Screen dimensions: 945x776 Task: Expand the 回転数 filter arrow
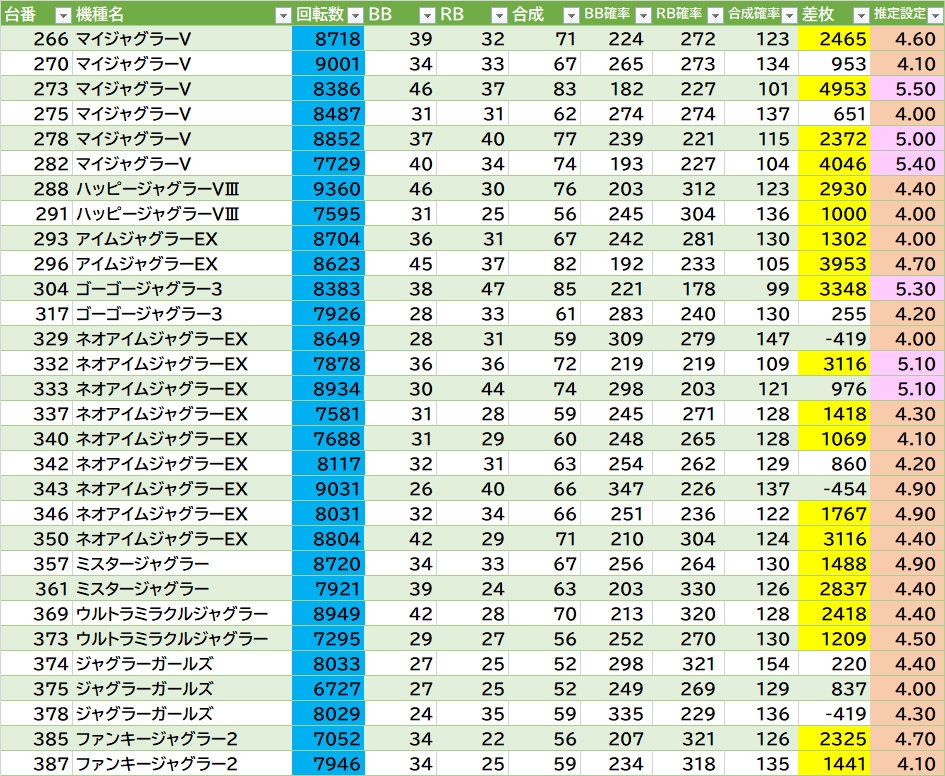coord(354,15)
